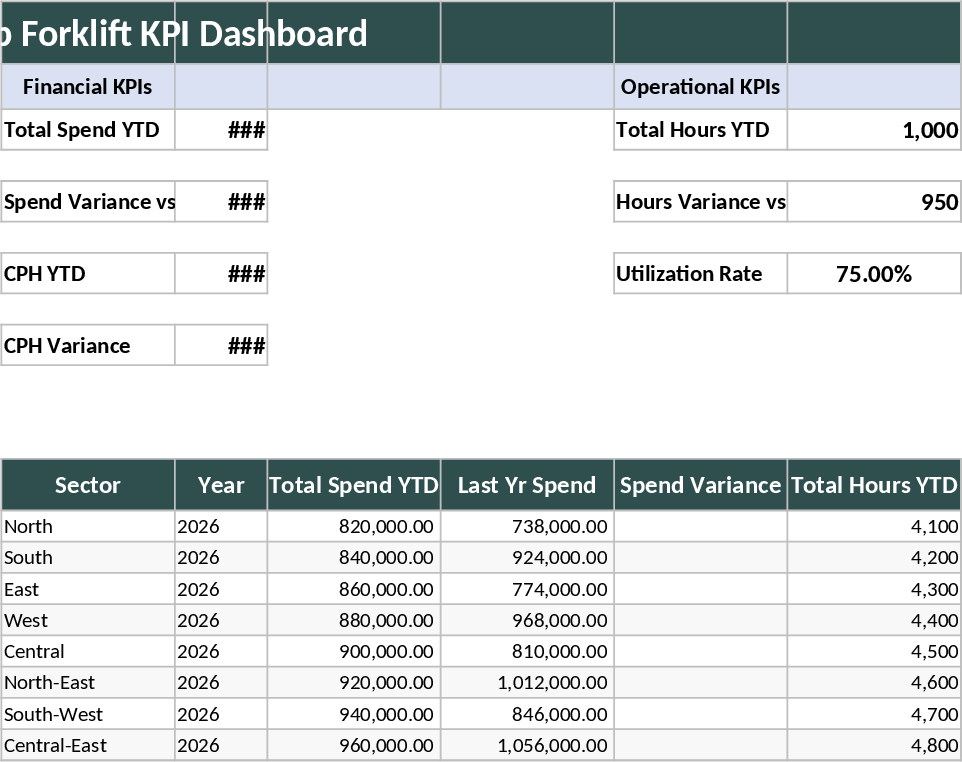Click the Last Yr Spend column header
Viewport: 962px width, 762px height.
(527, 485)
